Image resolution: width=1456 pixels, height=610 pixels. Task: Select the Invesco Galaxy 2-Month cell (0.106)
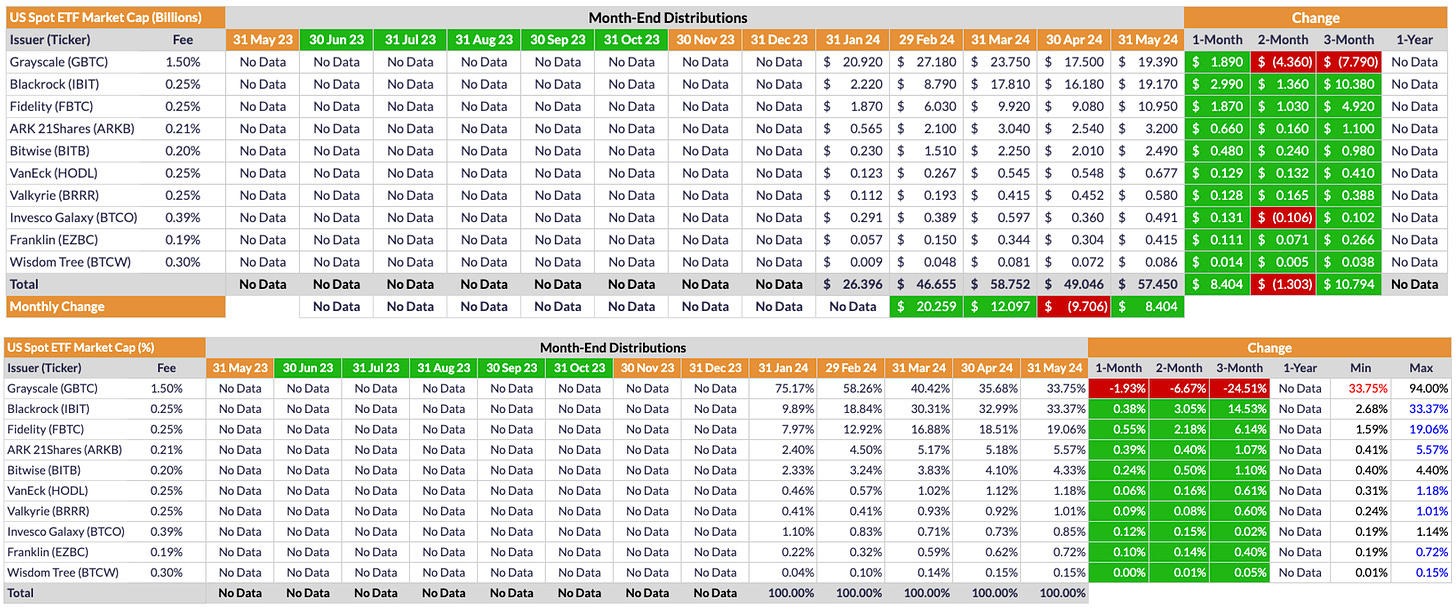(x=1283, y=218)
